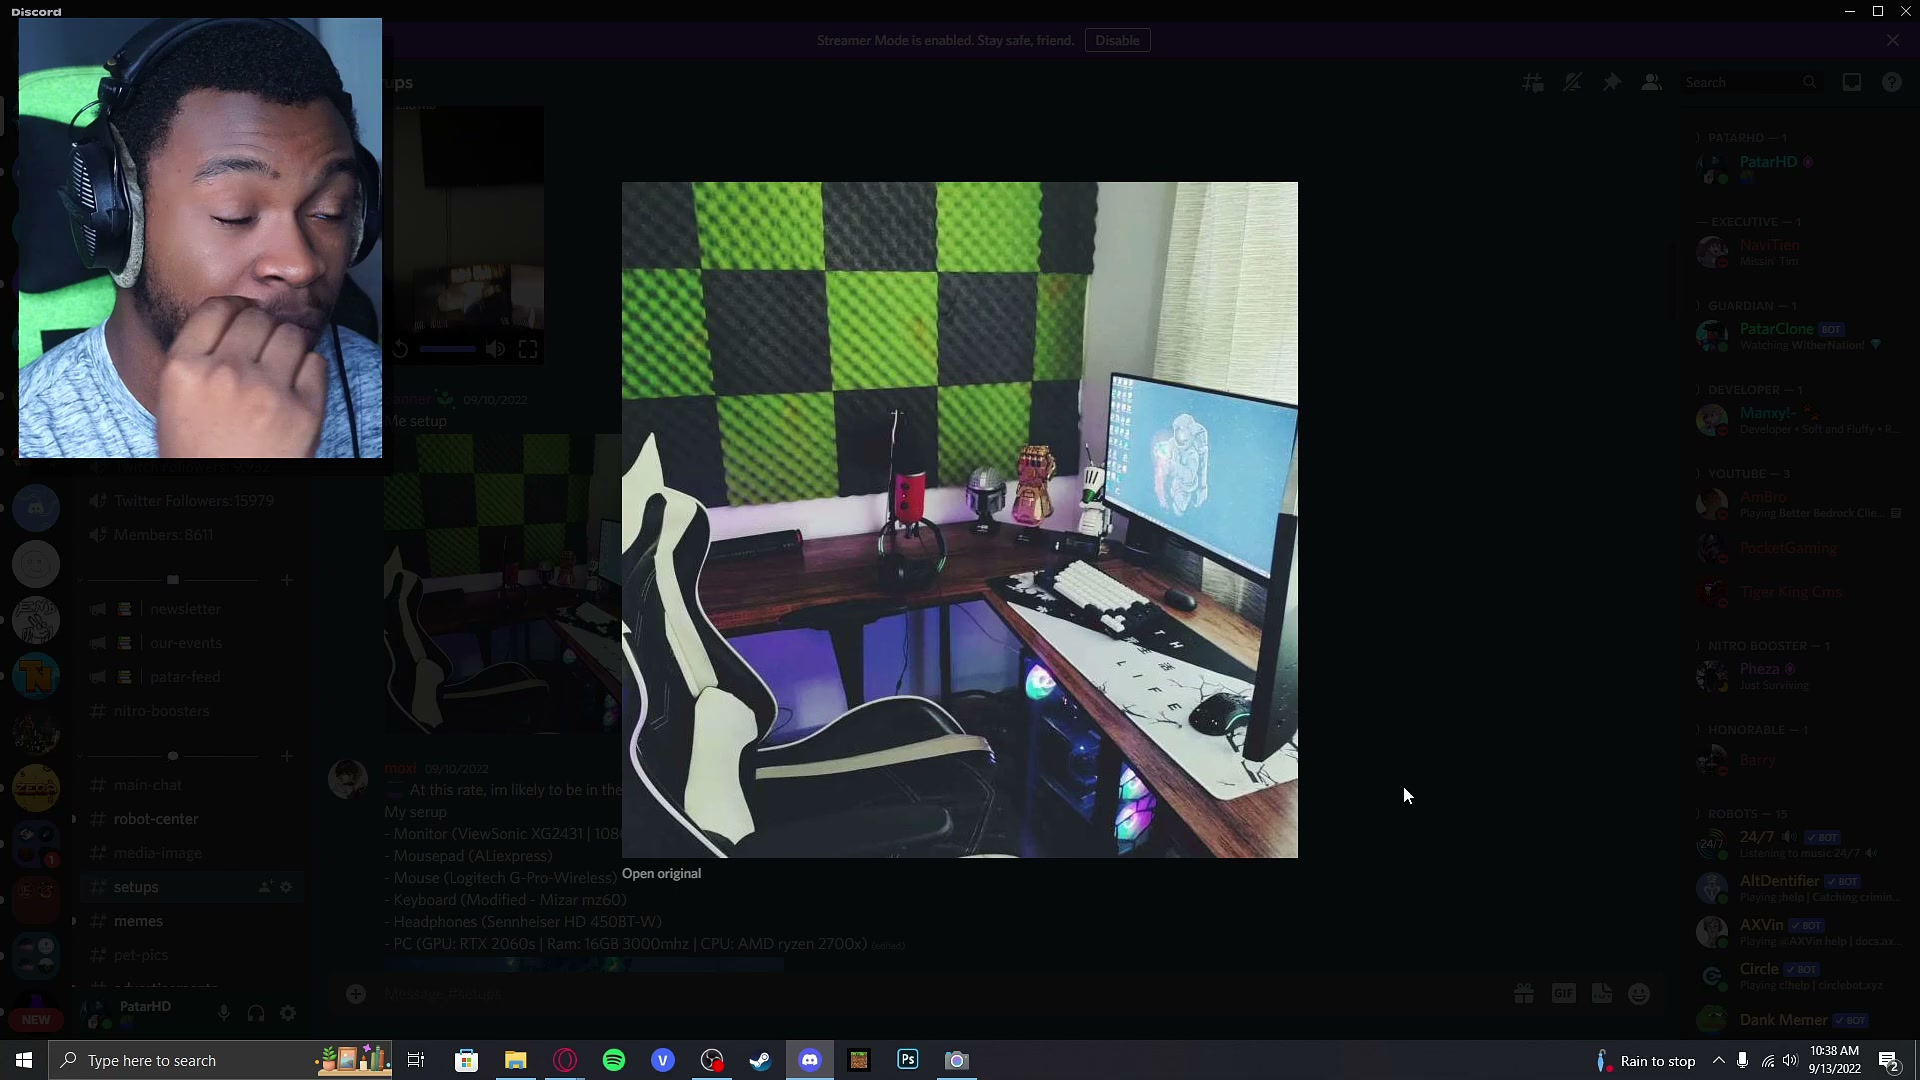Click Open original link under image

pyautogui.click(x=661, y=874)
